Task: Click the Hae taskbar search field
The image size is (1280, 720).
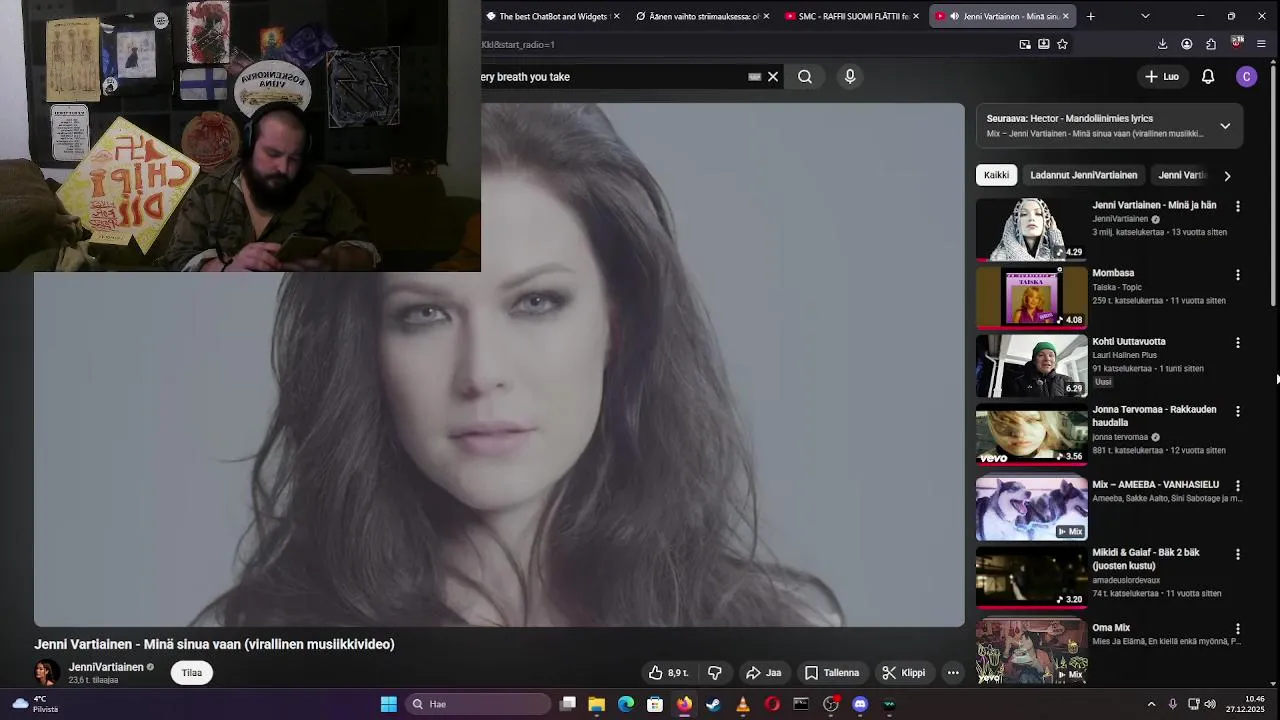Action: pyautogui.click(x=478, y=704)
